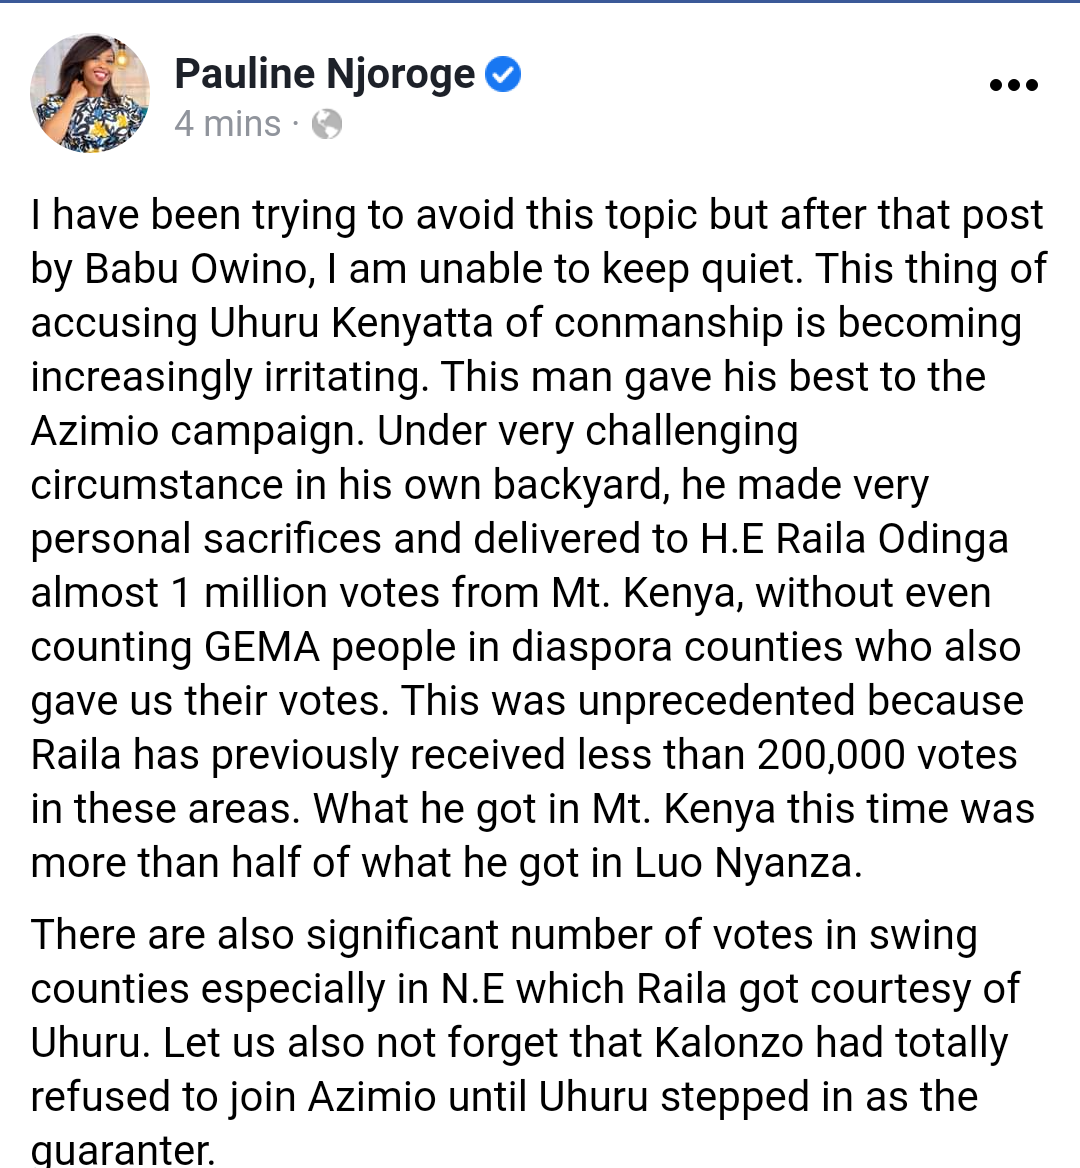The height and width of the screenshot is (1168, 1080).
Task: Click "Luo Nyanza" ending the first paragraph
Action: coord(746,863)
